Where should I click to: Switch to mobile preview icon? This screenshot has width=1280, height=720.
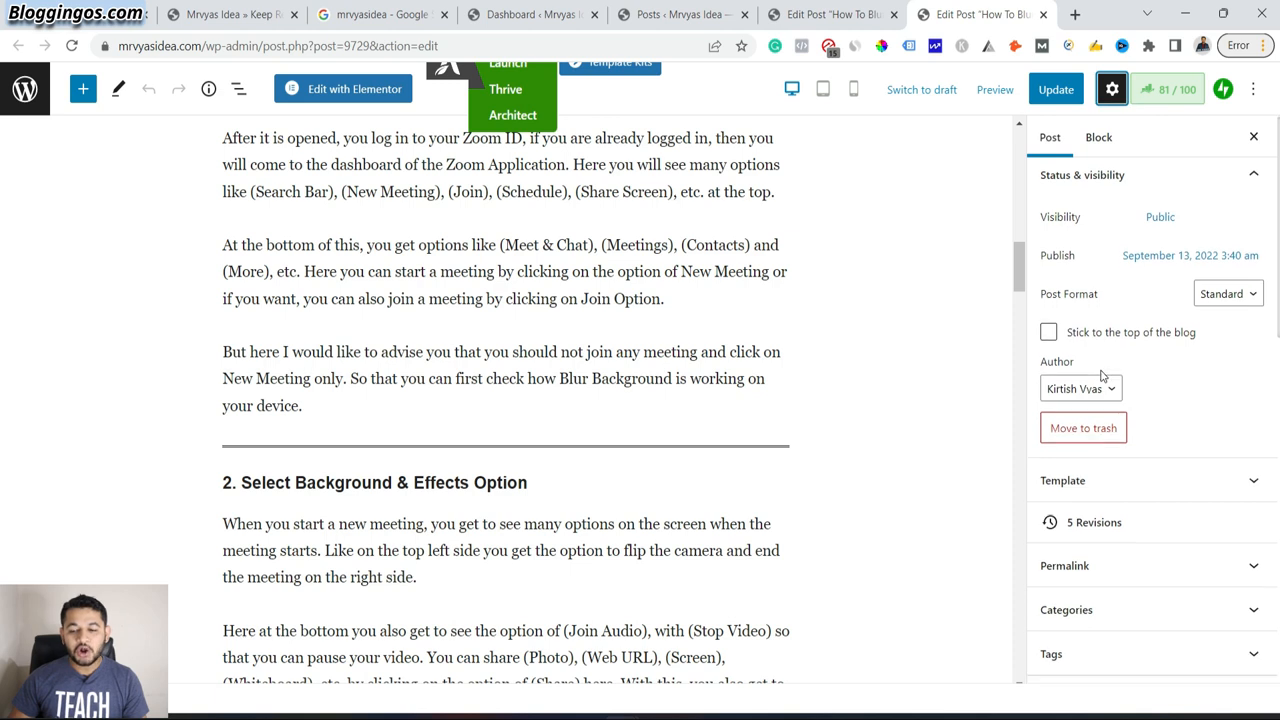click(853, 89)
